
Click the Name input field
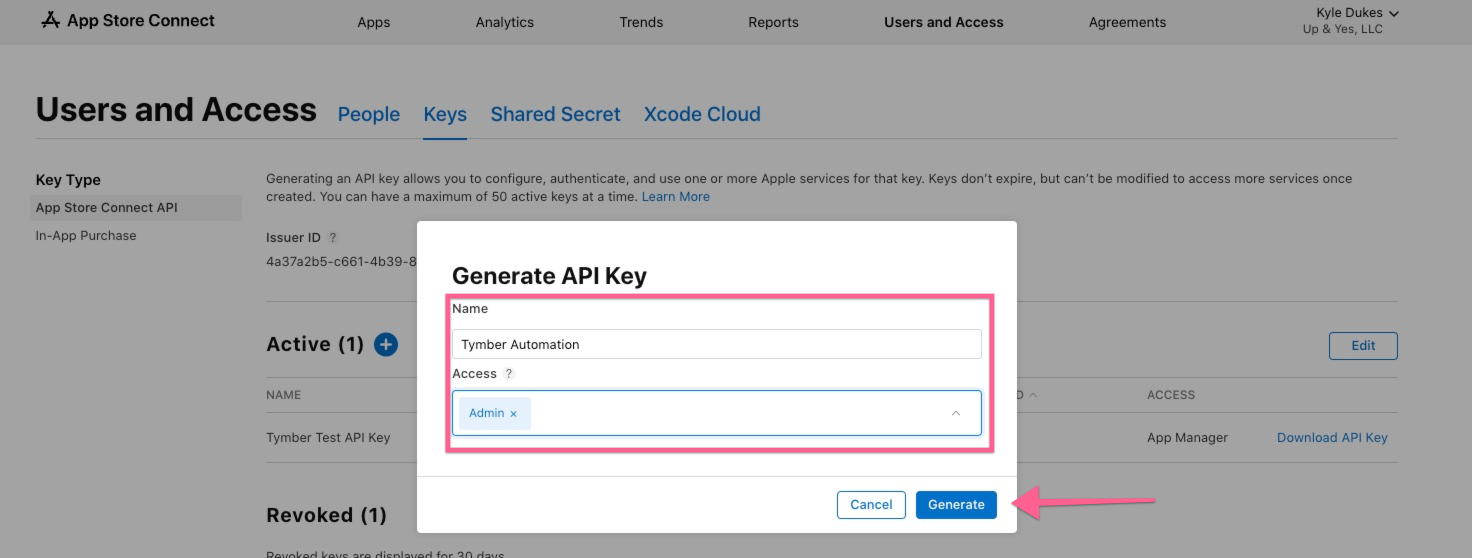(716, 344)
